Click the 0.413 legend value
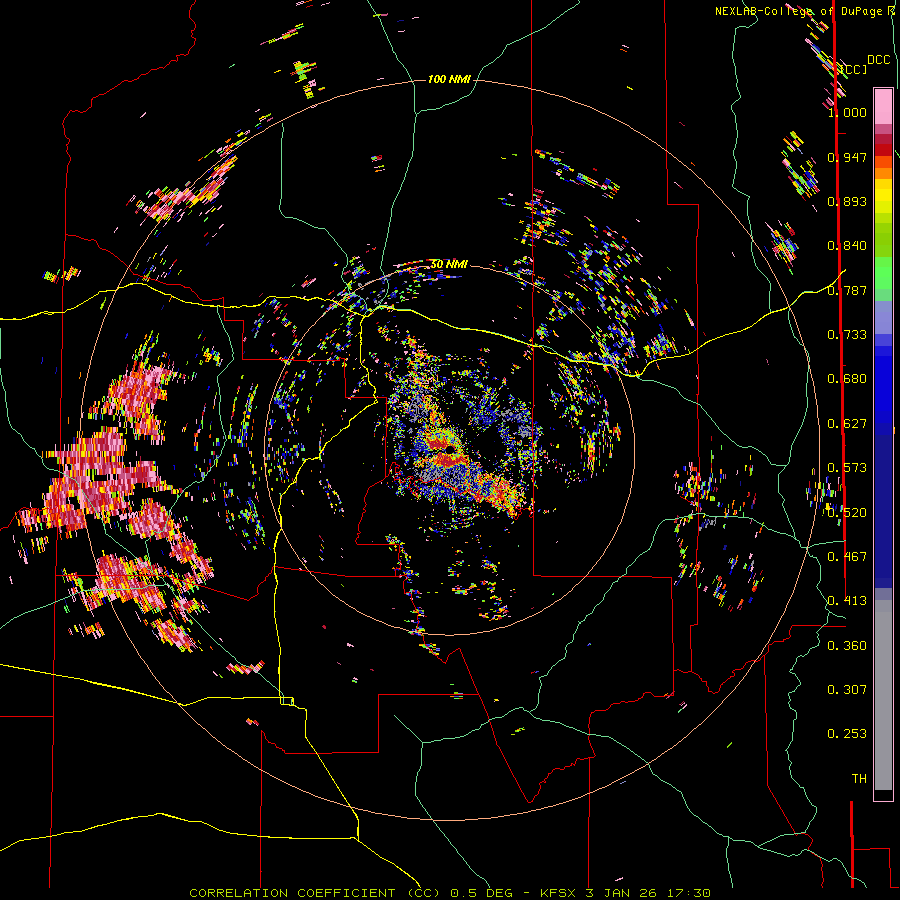The height and width of the screenshot is (900, 900). (x=847, y=601)
